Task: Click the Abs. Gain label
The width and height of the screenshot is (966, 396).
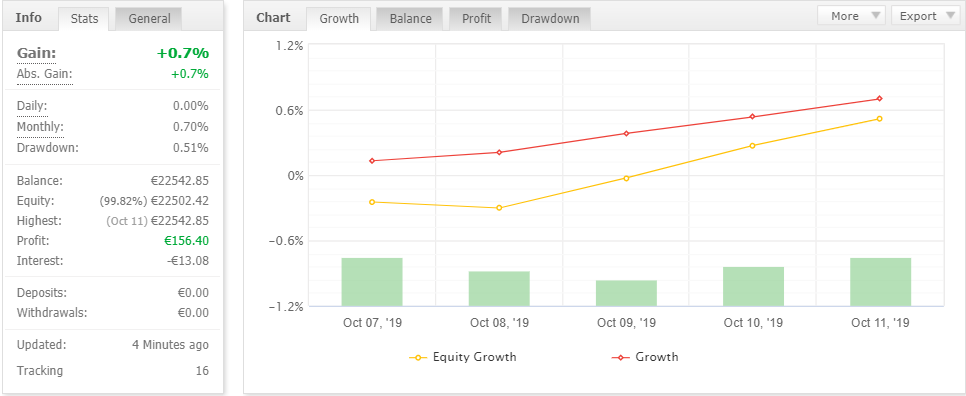Action: click(x=44, y=74)
